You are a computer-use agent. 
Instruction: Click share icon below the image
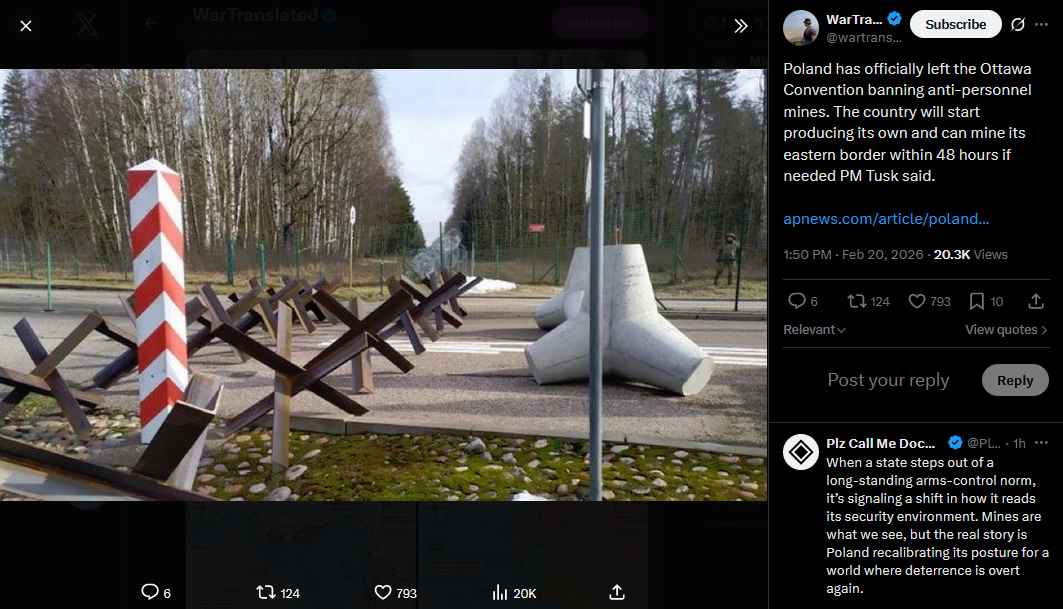tap(616, 593)
